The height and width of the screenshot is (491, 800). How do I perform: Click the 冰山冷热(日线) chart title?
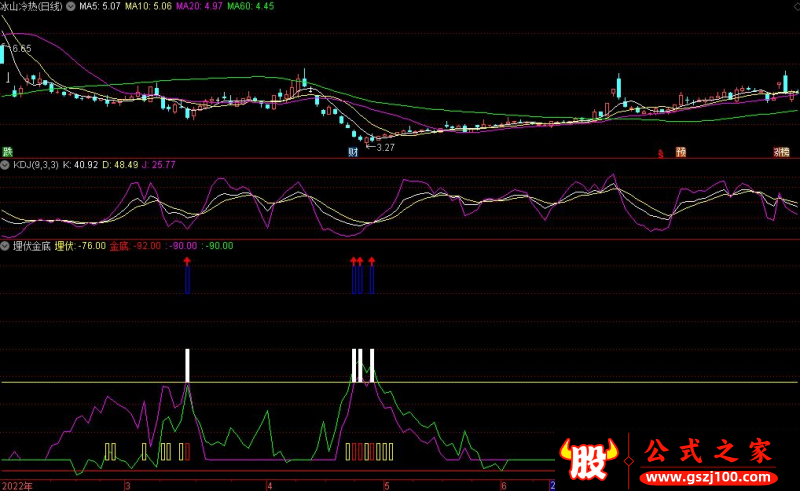click(32, 7)
